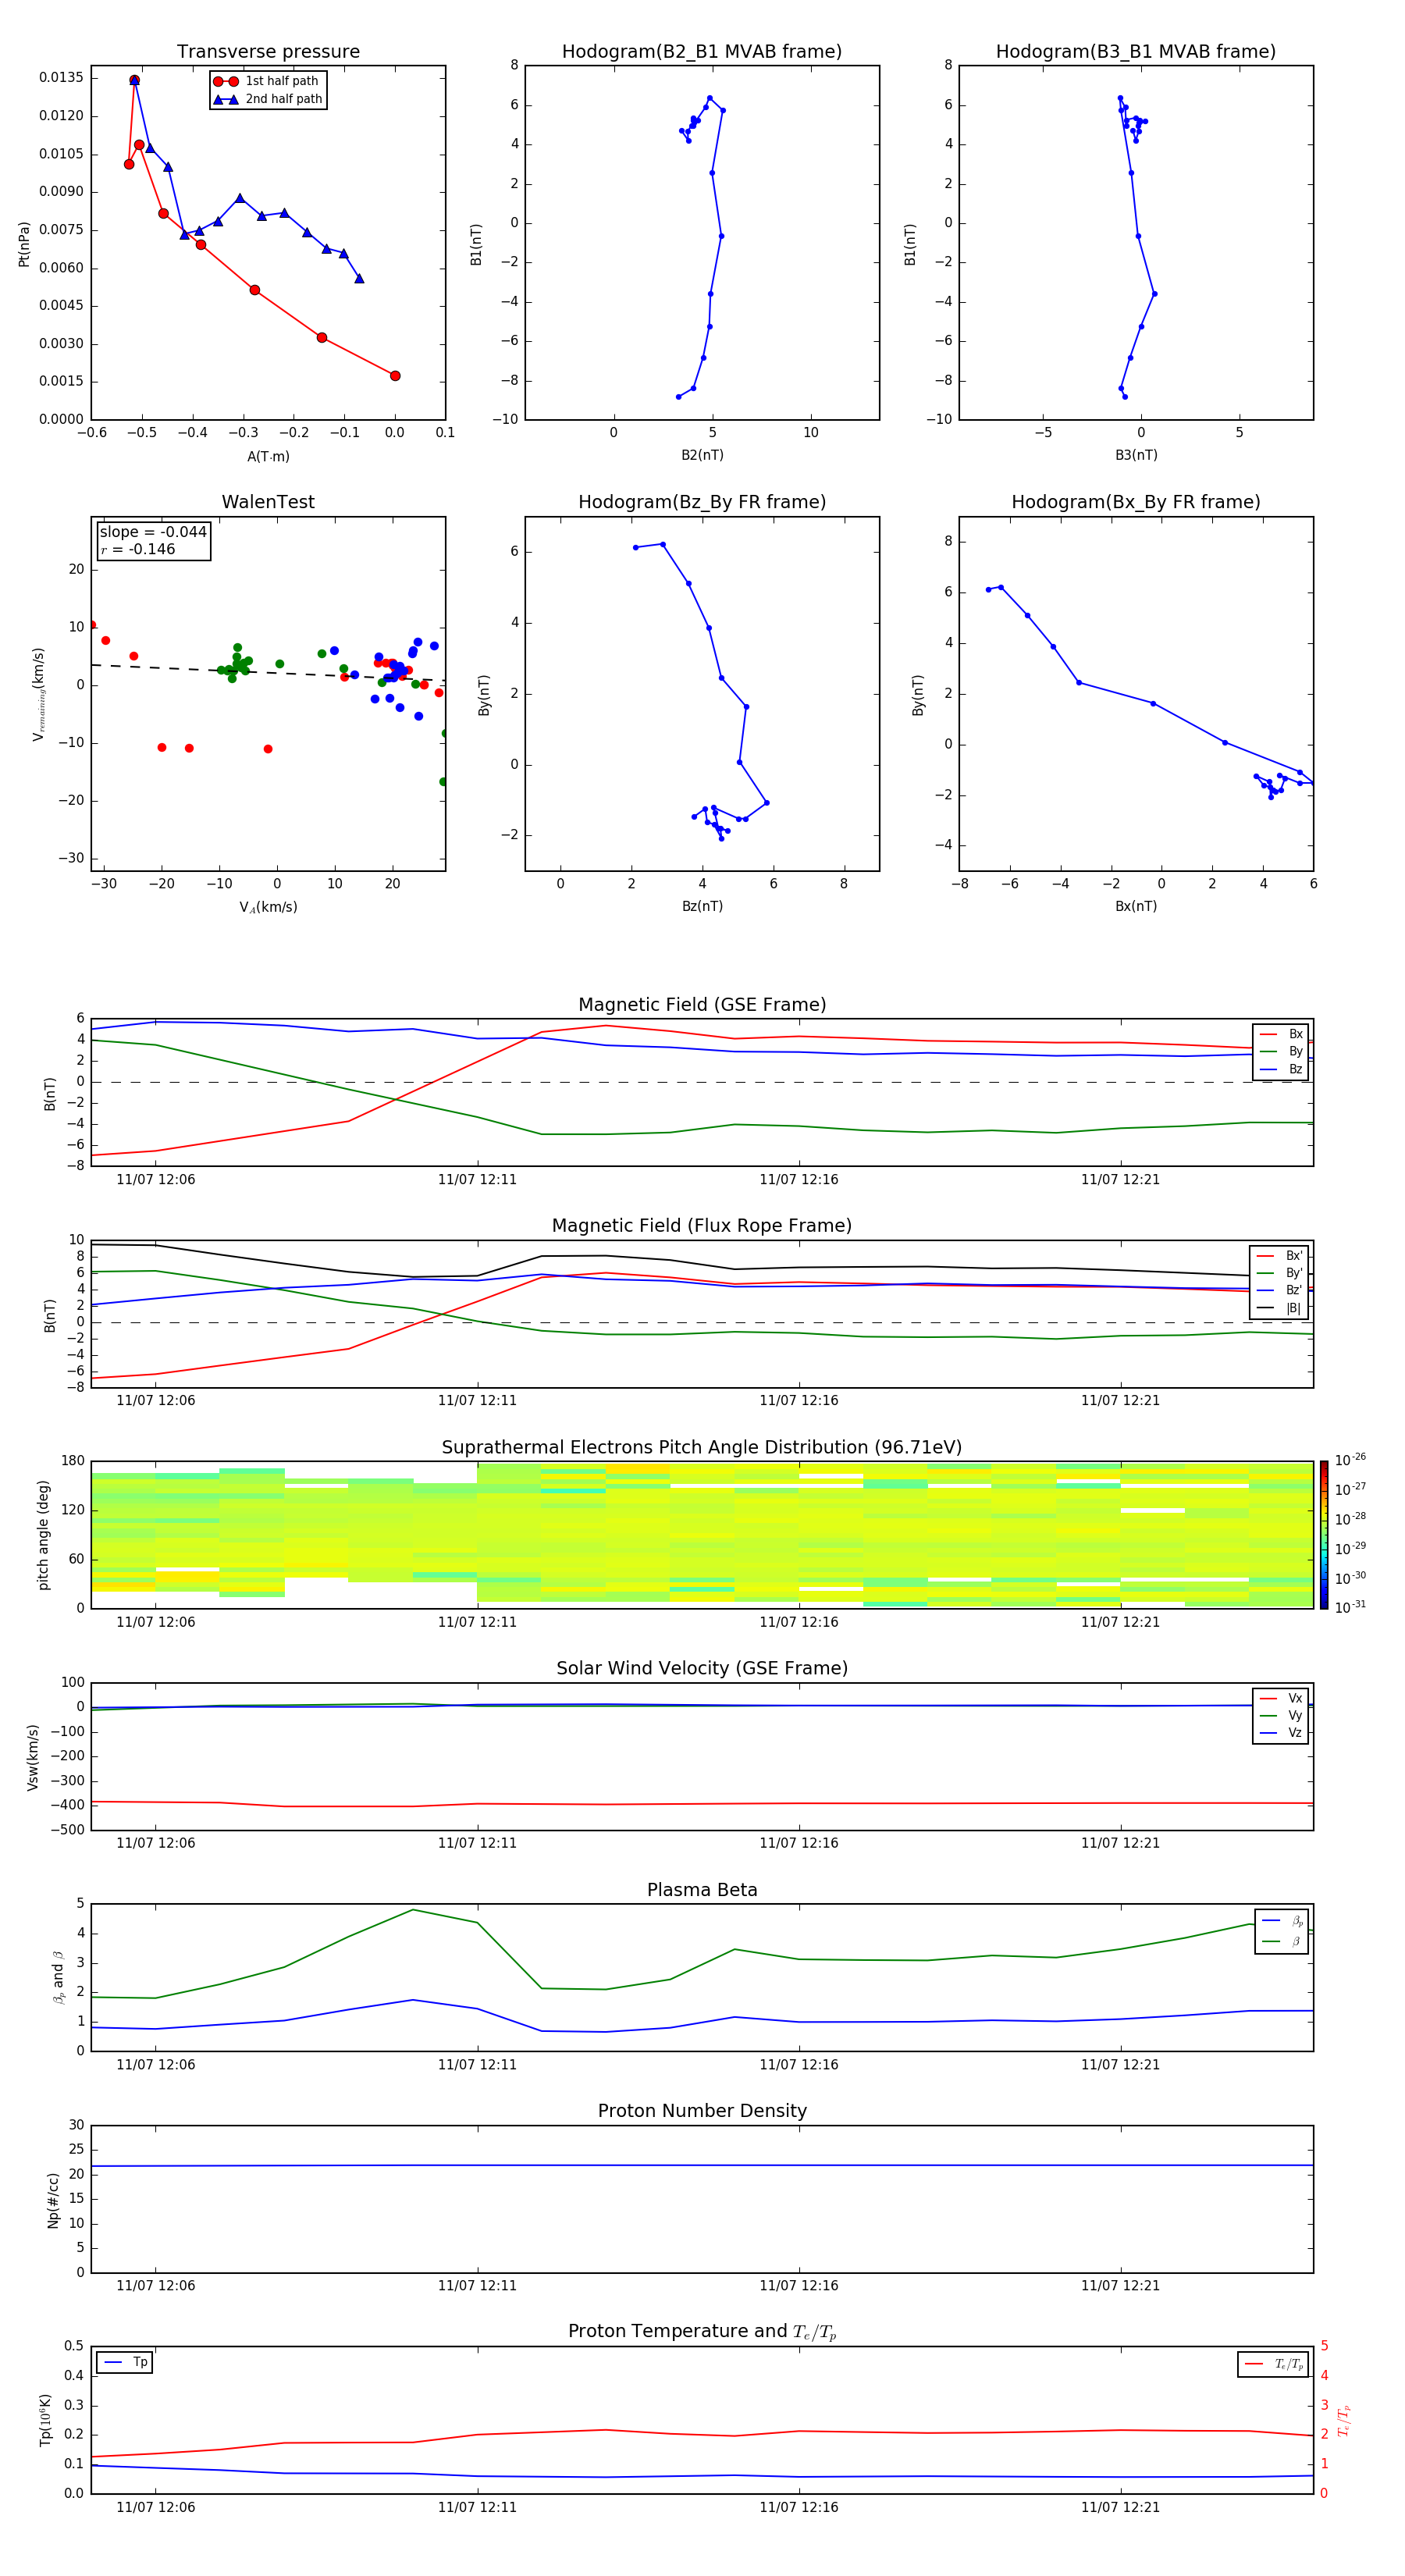Click the Bx' legend entry in Flux Rope plot

pos(1279,1256)
